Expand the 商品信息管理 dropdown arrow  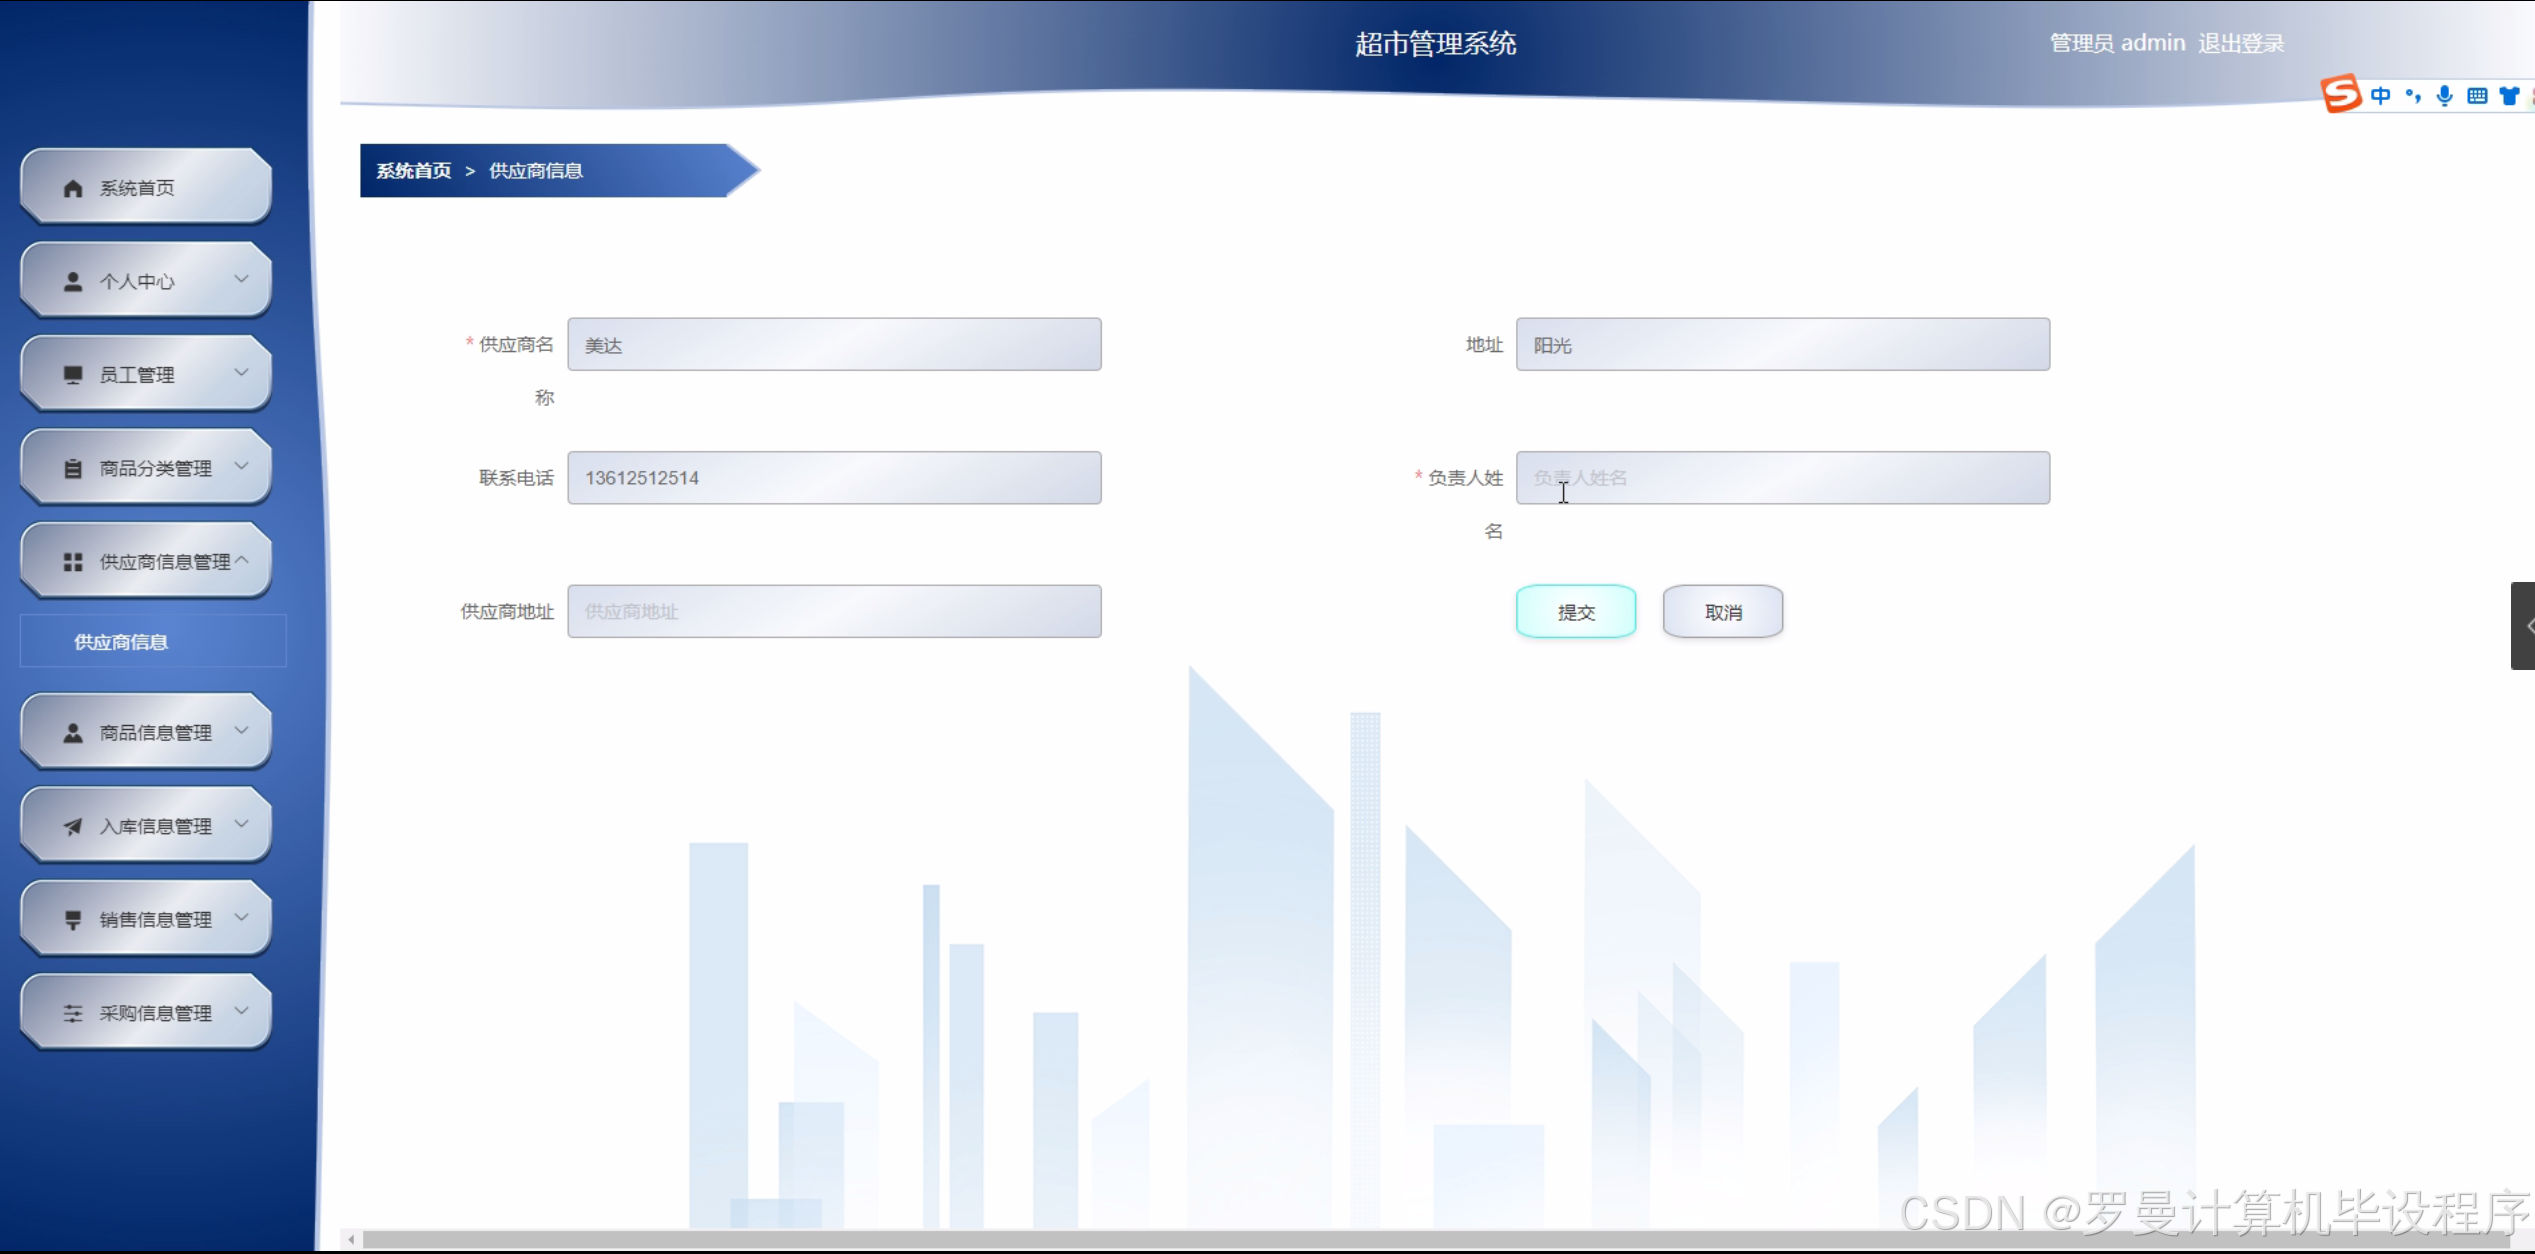pos(243,731)
